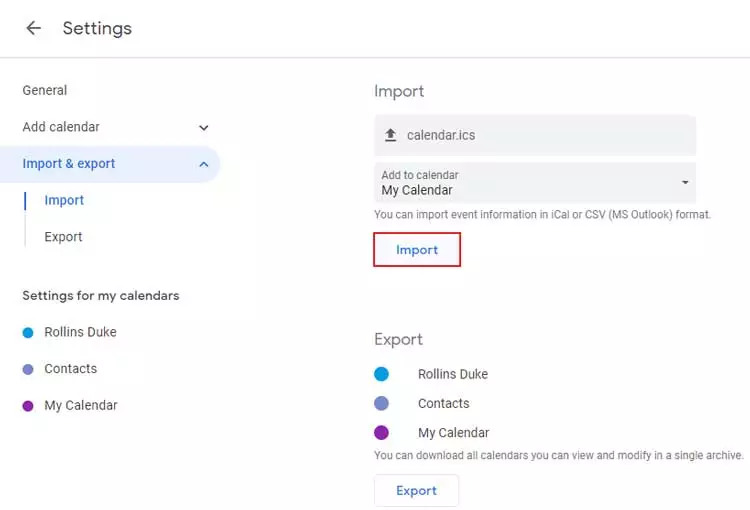Open Contacts calendar settings in sidebar
Image resolution: width=750 pixels, height=510 pixels.
click(x=71, y=368)
